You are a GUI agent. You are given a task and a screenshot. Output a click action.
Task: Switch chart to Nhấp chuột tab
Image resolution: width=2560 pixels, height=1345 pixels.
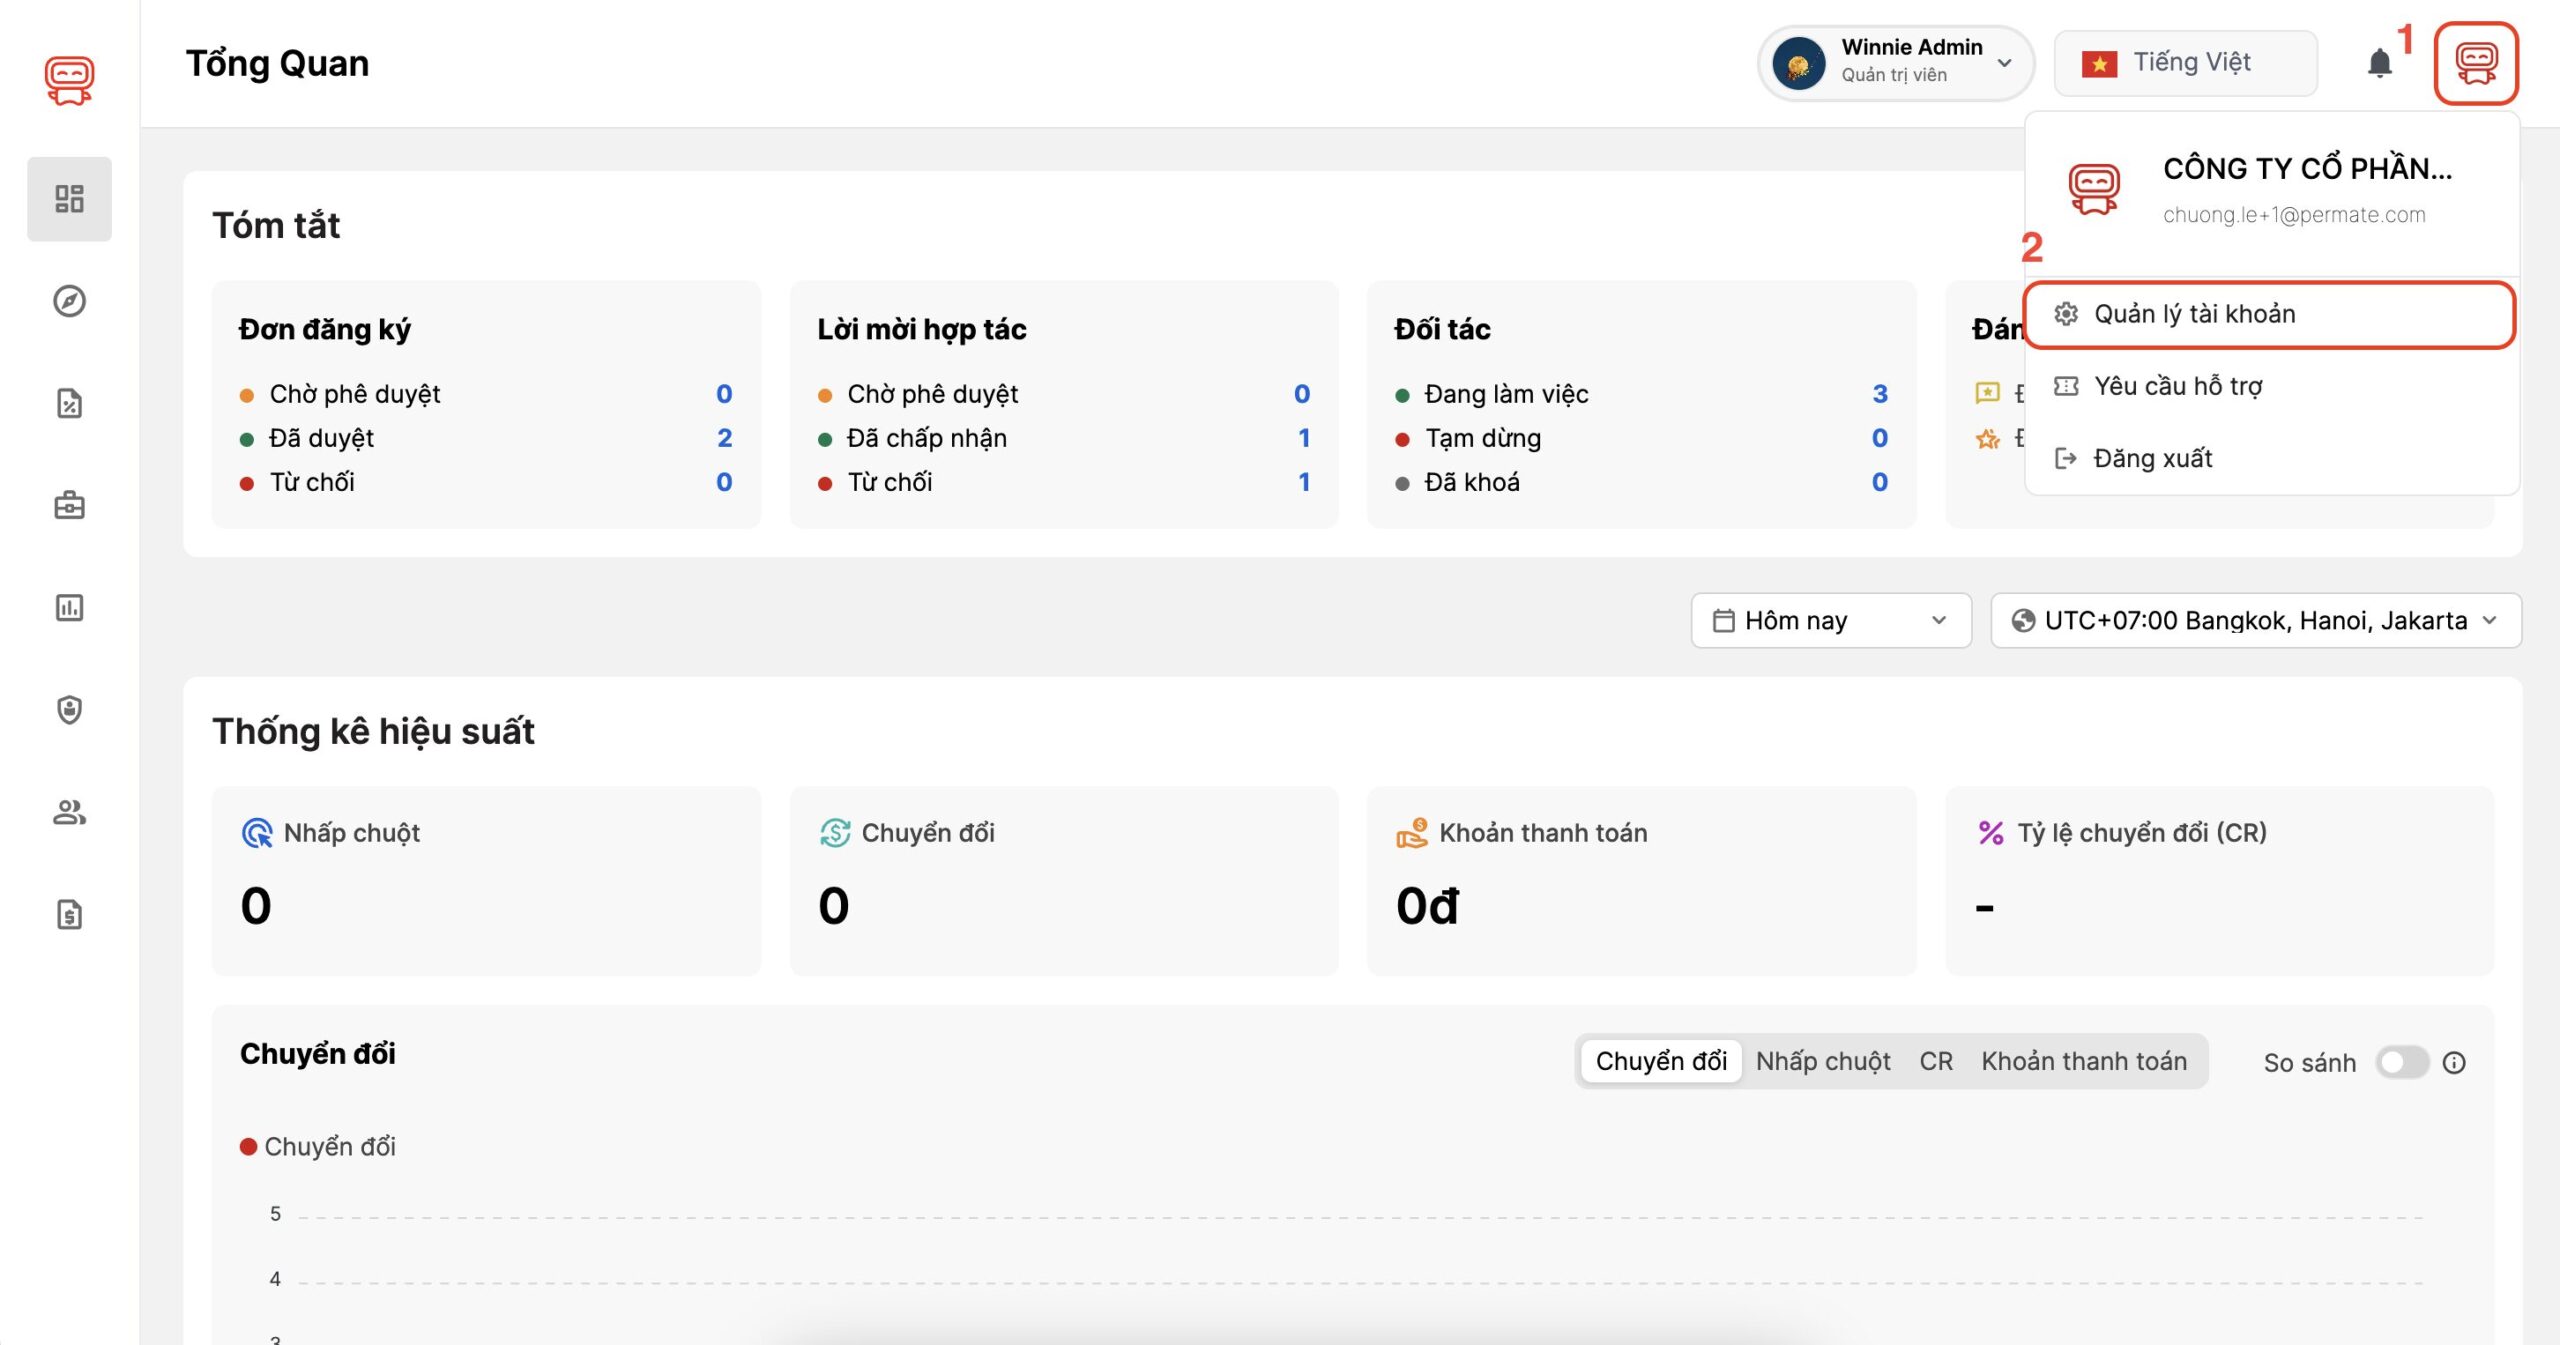(1822, 1061)
